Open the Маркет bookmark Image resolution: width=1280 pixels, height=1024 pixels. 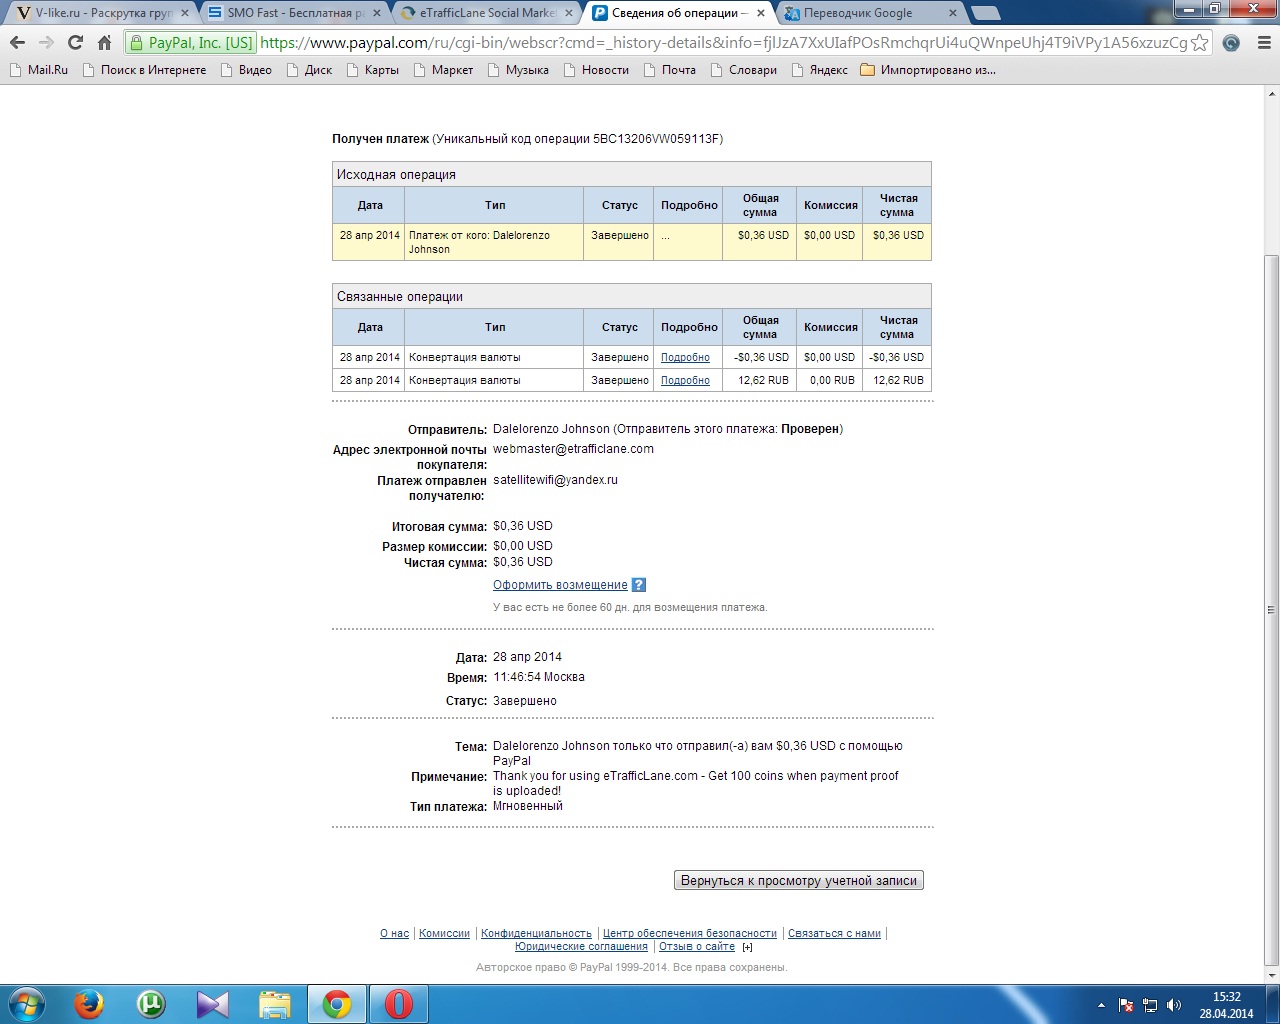(443, 70)
